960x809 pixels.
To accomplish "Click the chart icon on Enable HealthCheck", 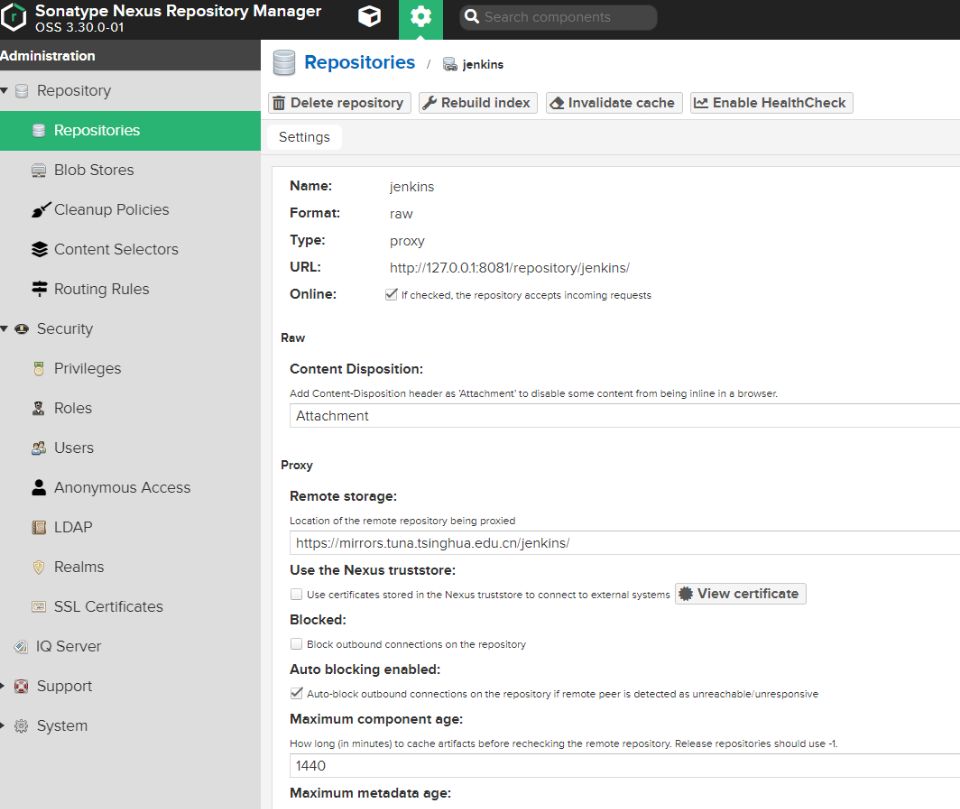I will click(701, 103).
